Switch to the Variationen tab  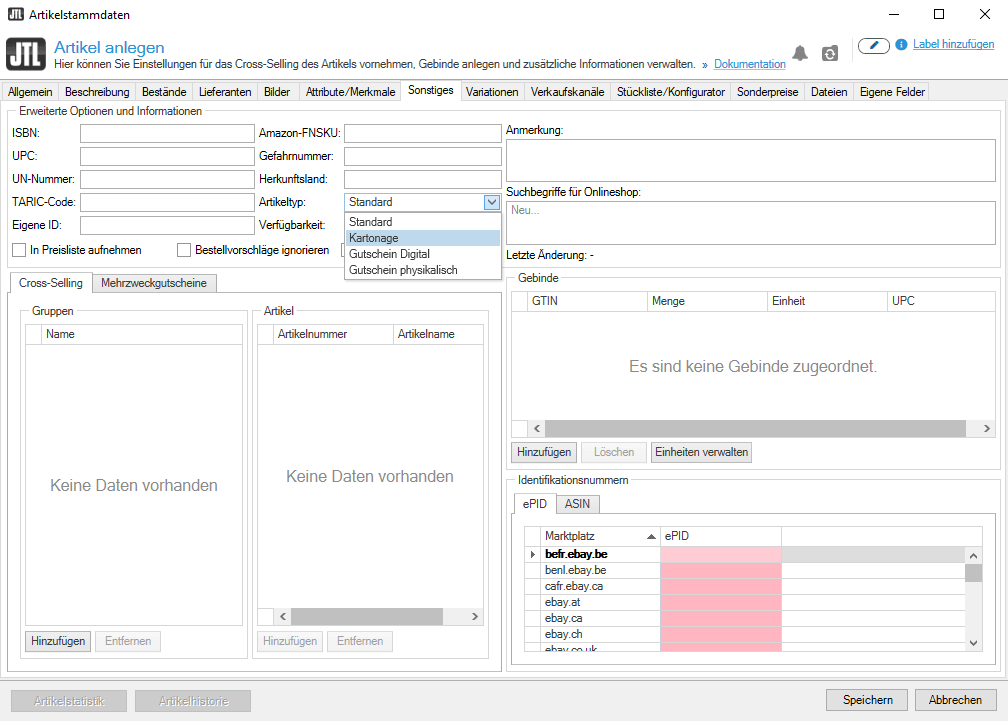492,92
